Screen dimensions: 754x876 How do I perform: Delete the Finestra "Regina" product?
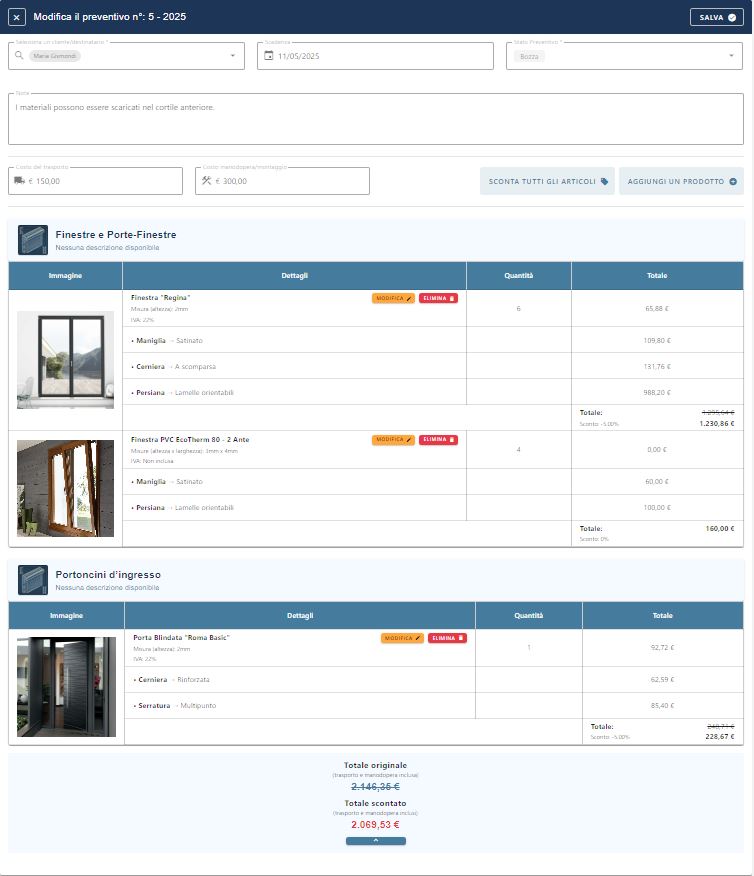click(438, 298)
